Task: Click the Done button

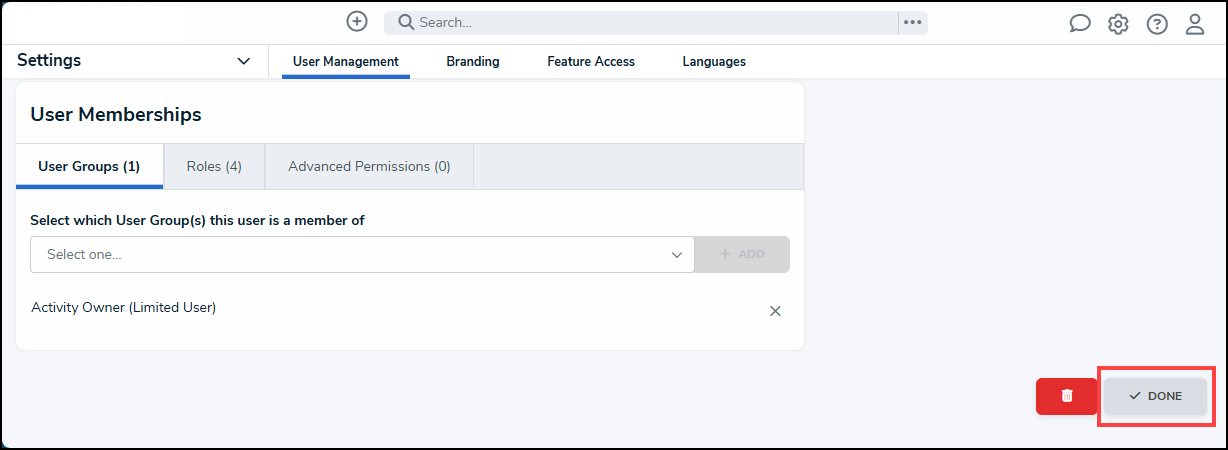Action: tap(1155, 396)
